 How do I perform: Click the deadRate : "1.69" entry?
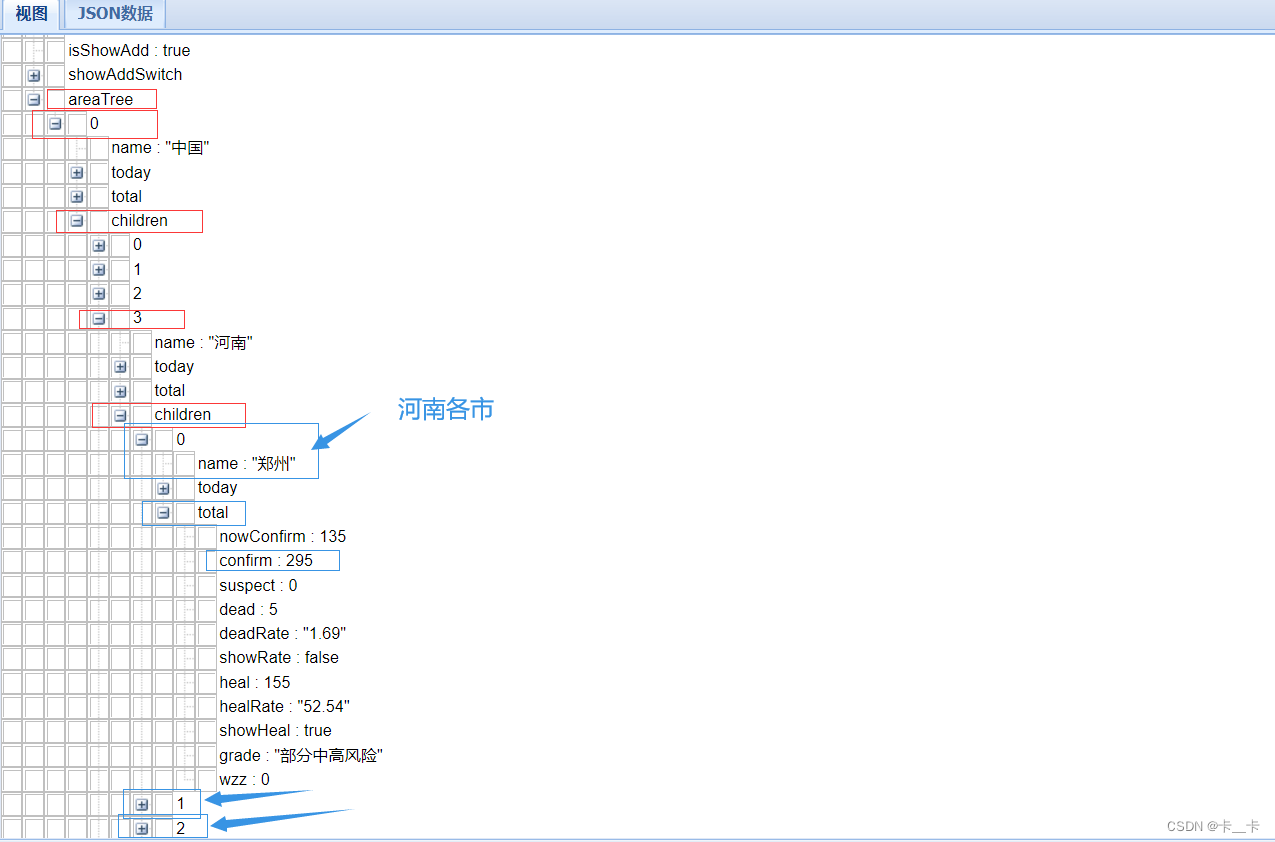click(283, 634)
